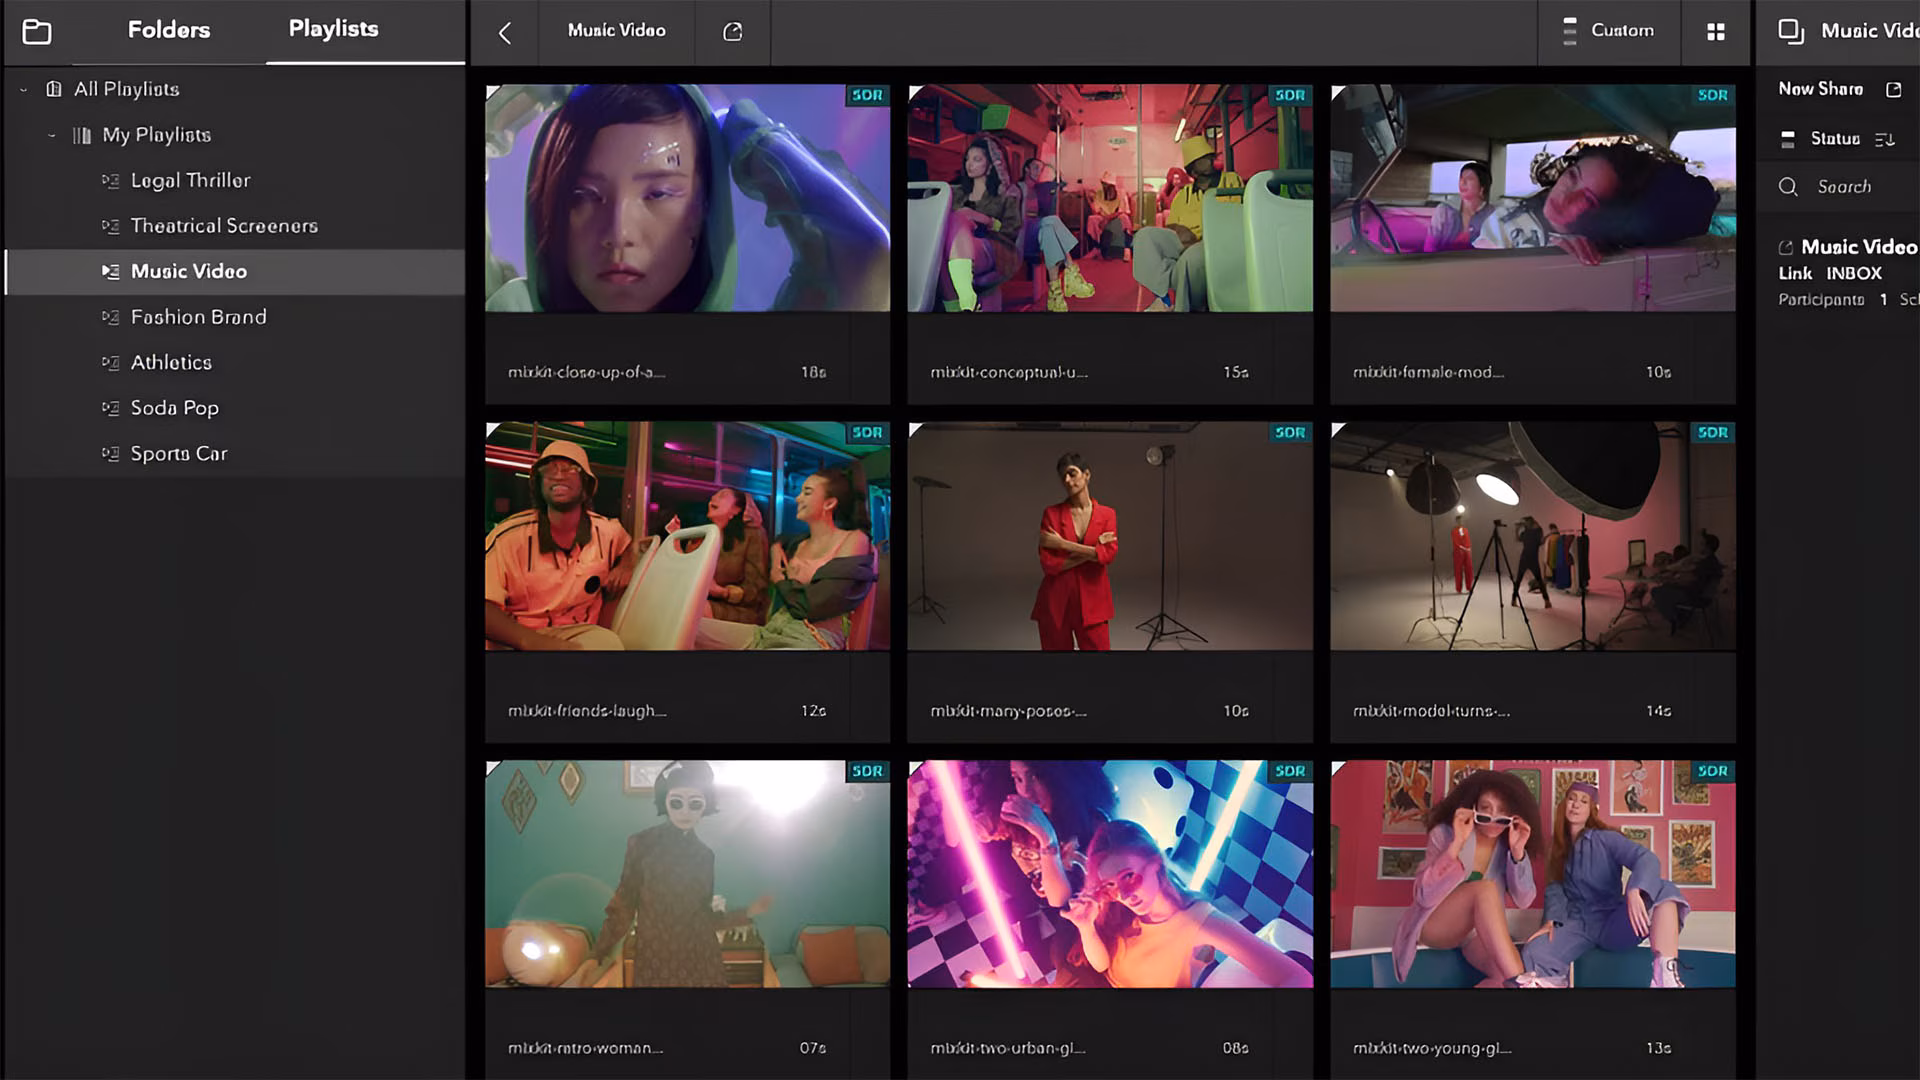Share playlist using header share icon
The height and width of the screenshot is (1080, 1920).
733,32
